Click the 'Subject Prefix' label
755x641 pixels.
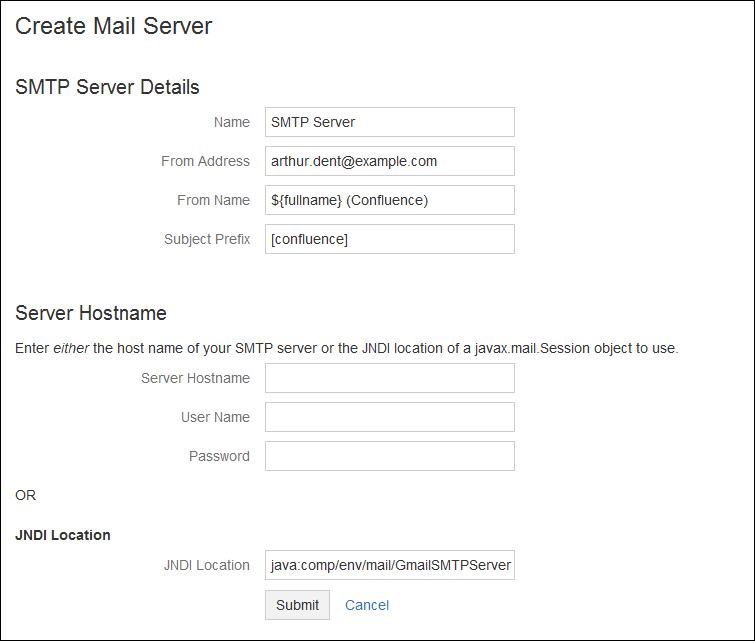[207, 239]
